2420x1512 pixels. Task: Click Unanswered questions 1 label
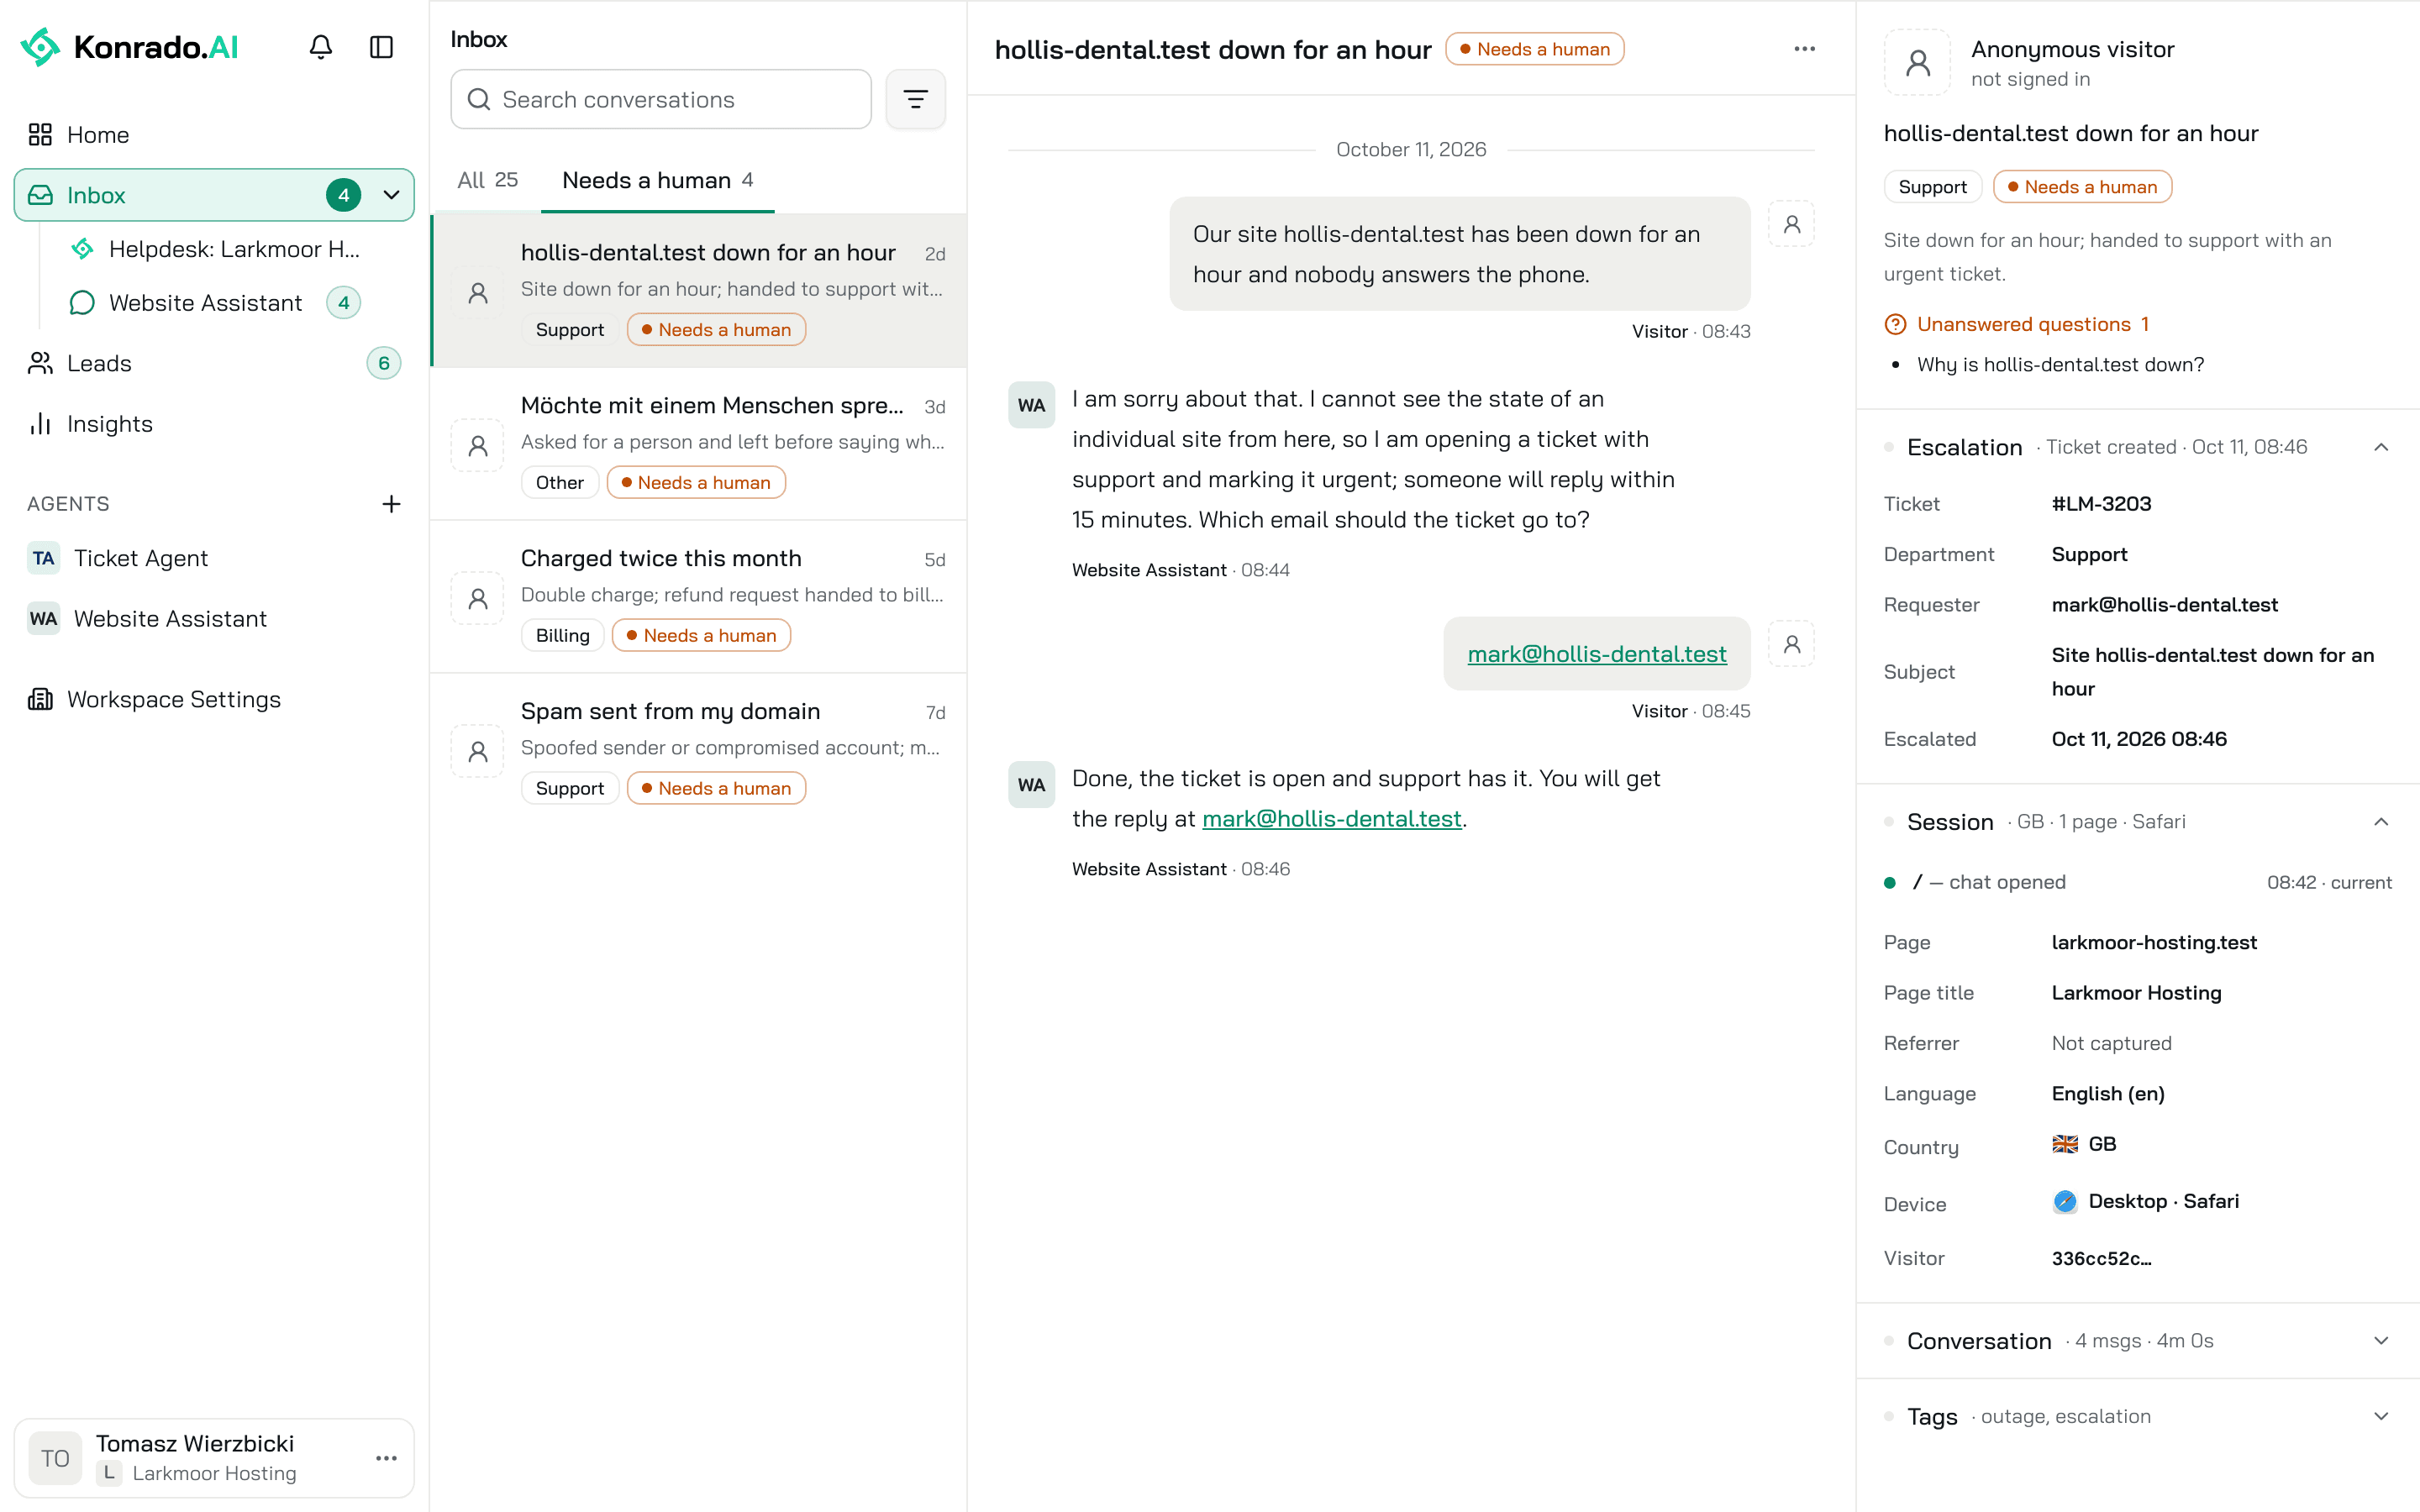coord(2032,324)
